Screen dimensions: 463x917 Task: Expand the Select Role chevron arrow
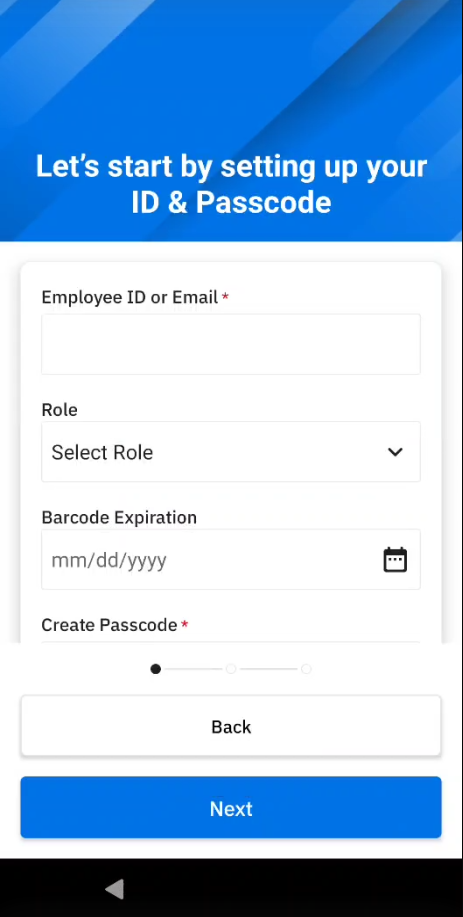[x=395, y=452]
